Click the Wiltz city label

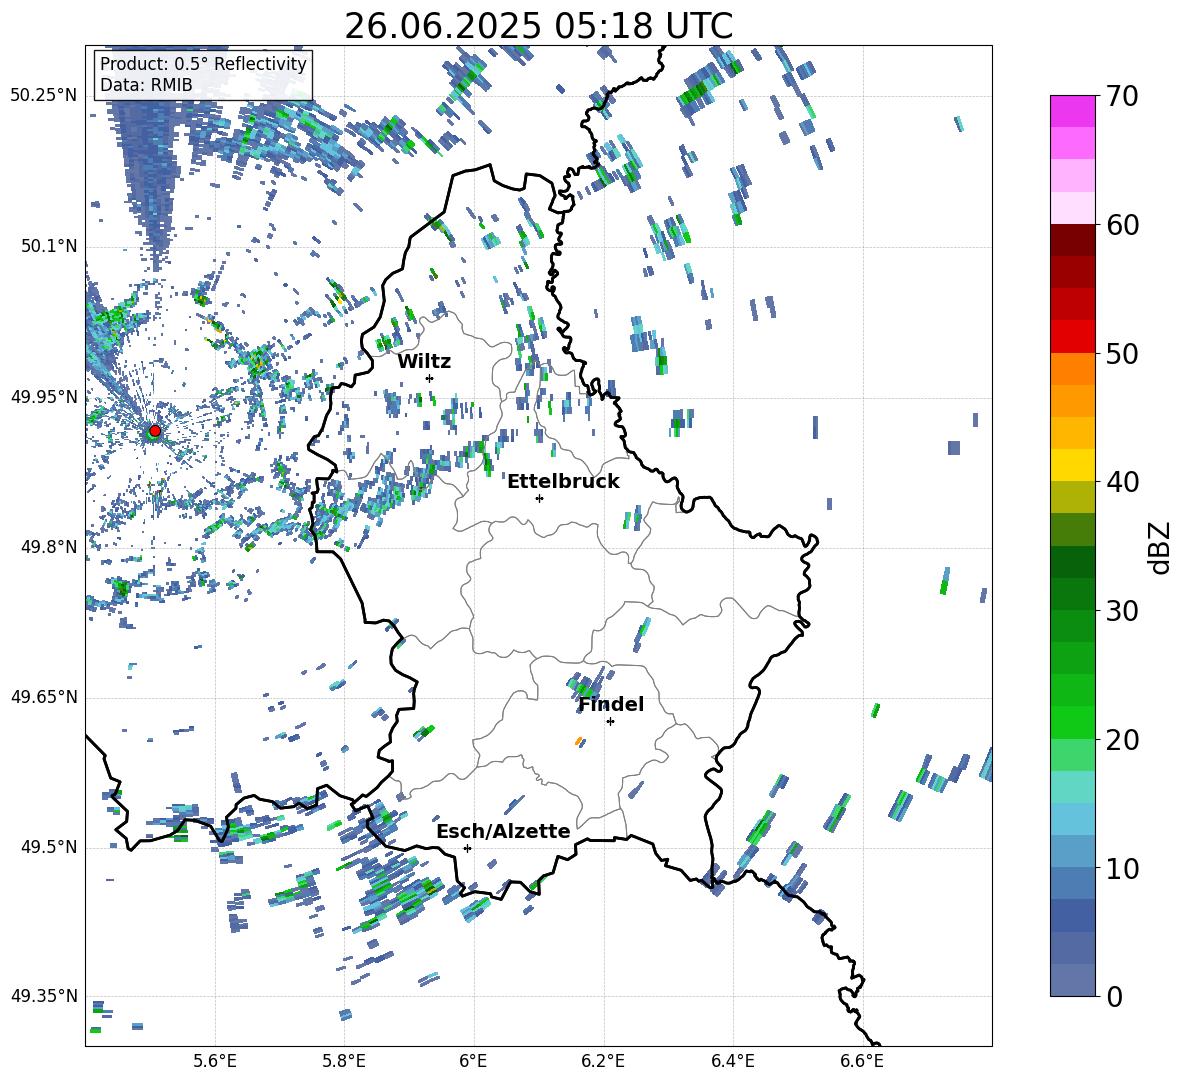click(x=424, y=361)
